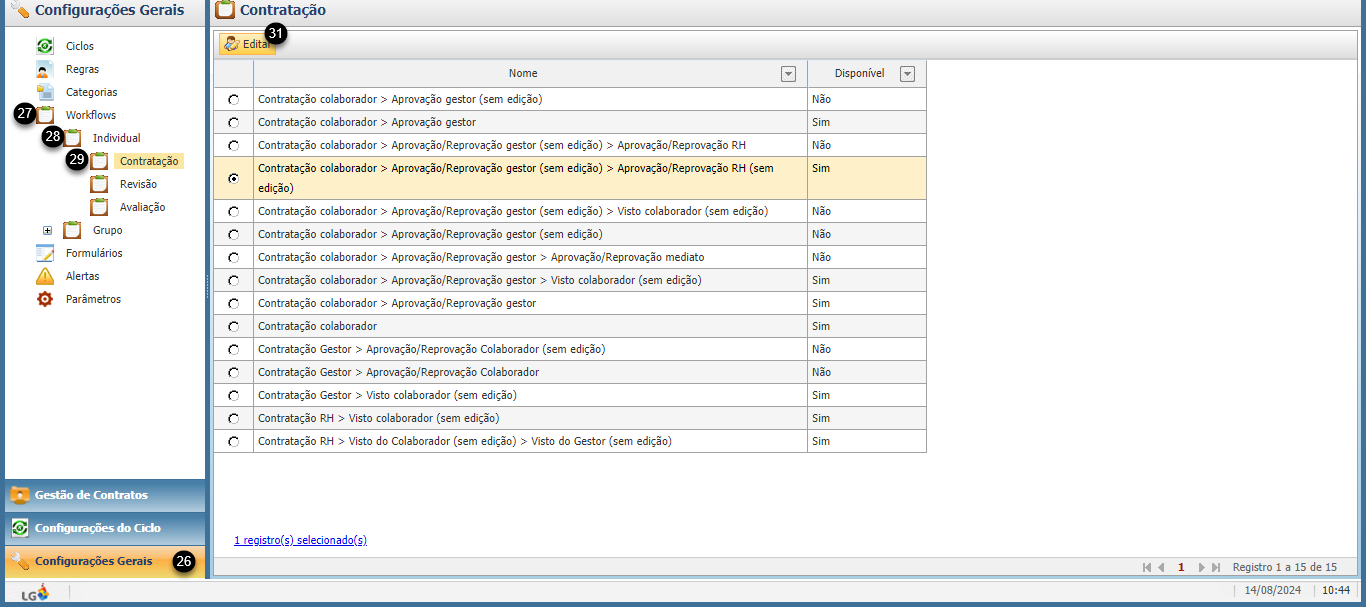This screenshot has height=607, width=1366.
Task: Click the Formulários pencil icon
Action: [x=45, y=253]
